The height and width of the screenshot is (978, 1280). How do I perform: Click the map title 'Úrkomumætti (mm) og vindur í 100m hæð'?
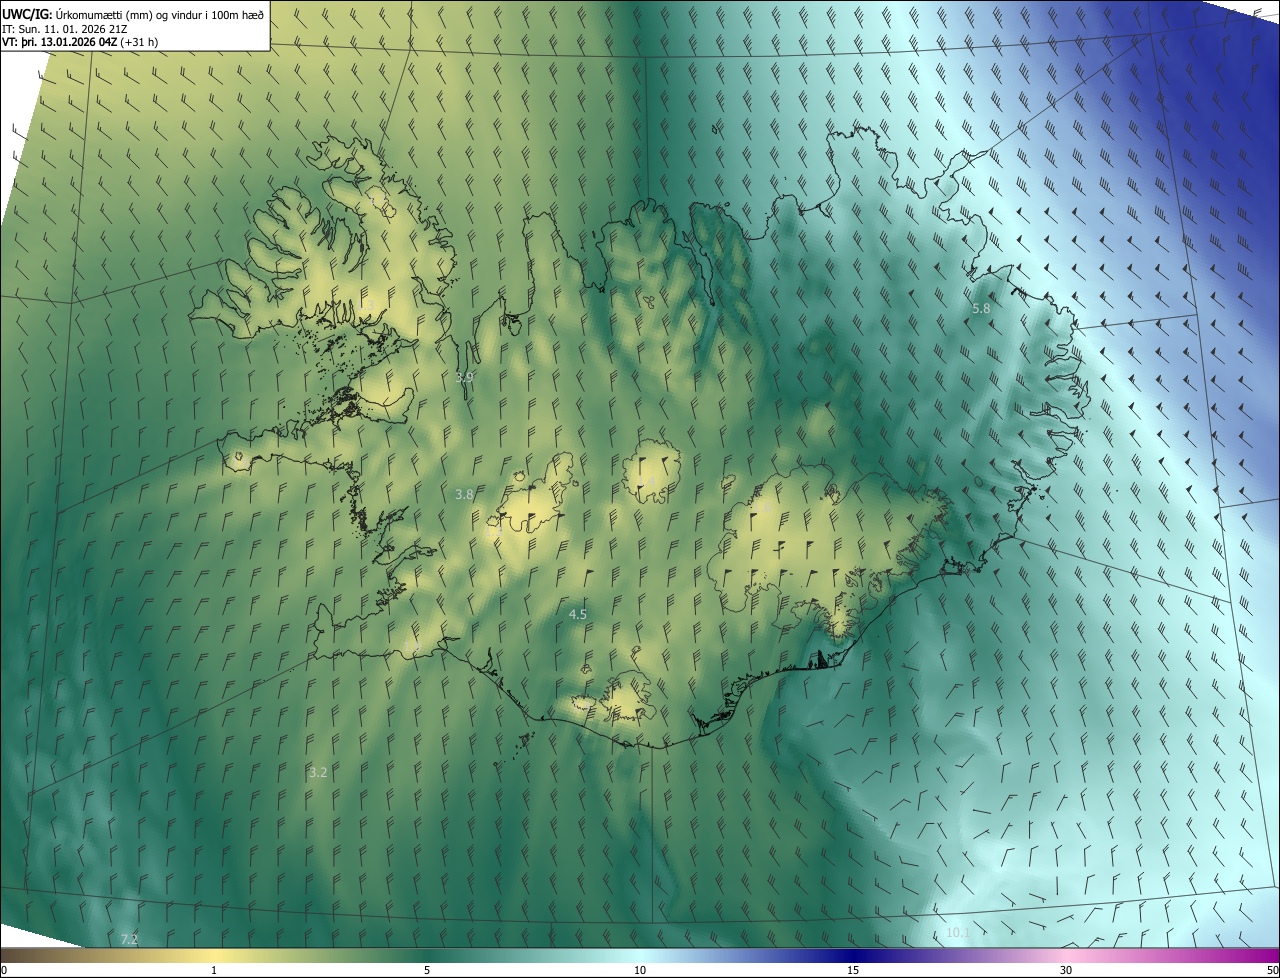159,13
